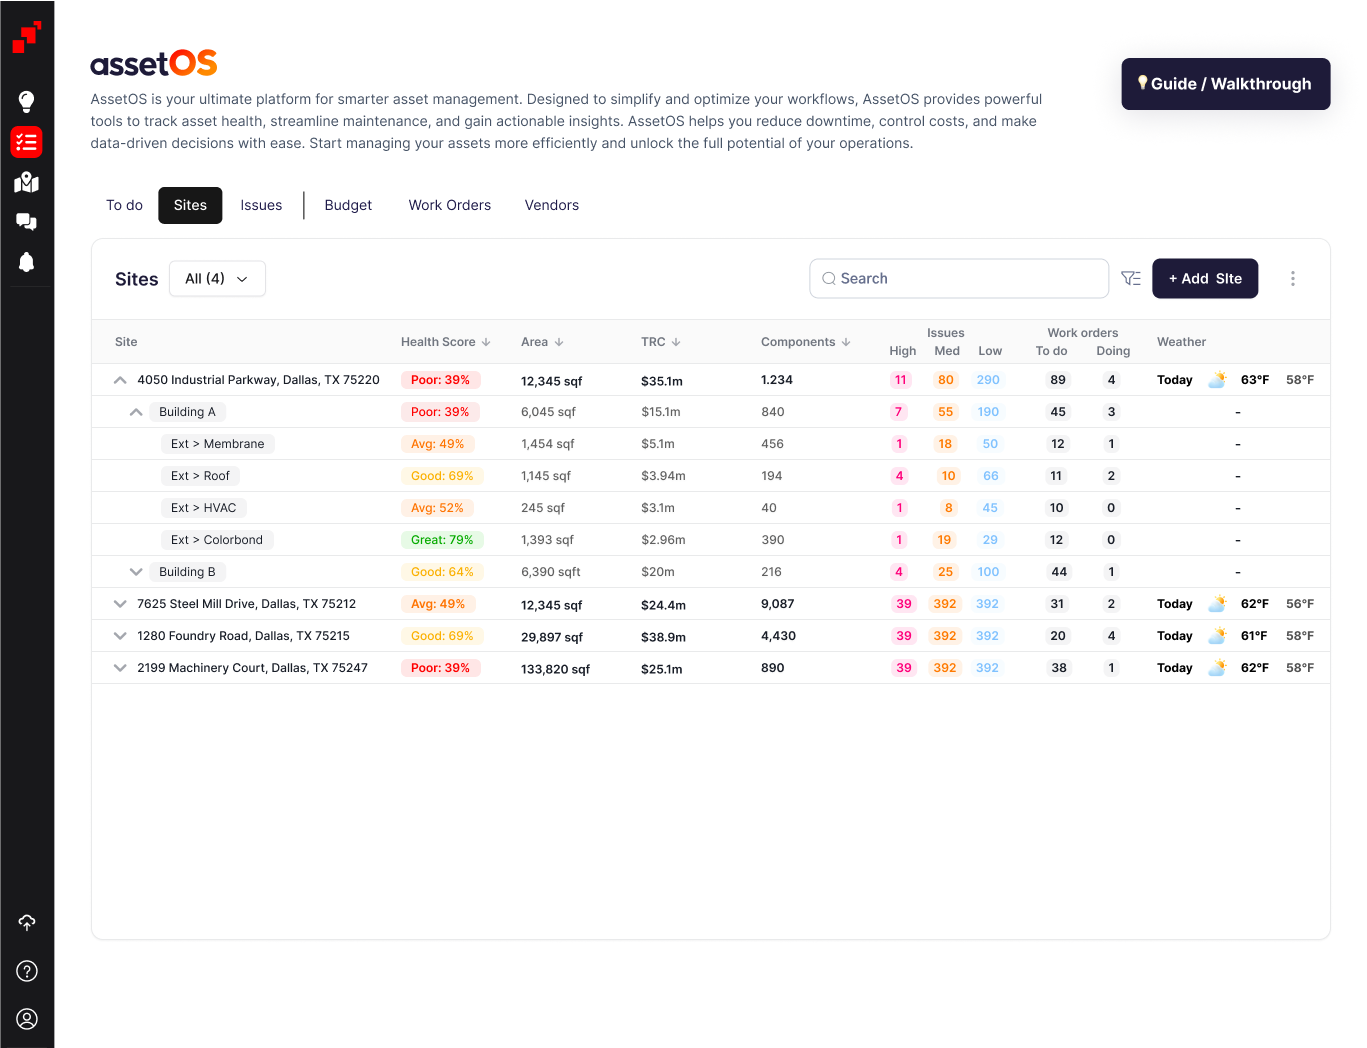The image size is (1367, 1048).
Task: Expand the 2199 Machinery Court row
Action: point(120,668)
